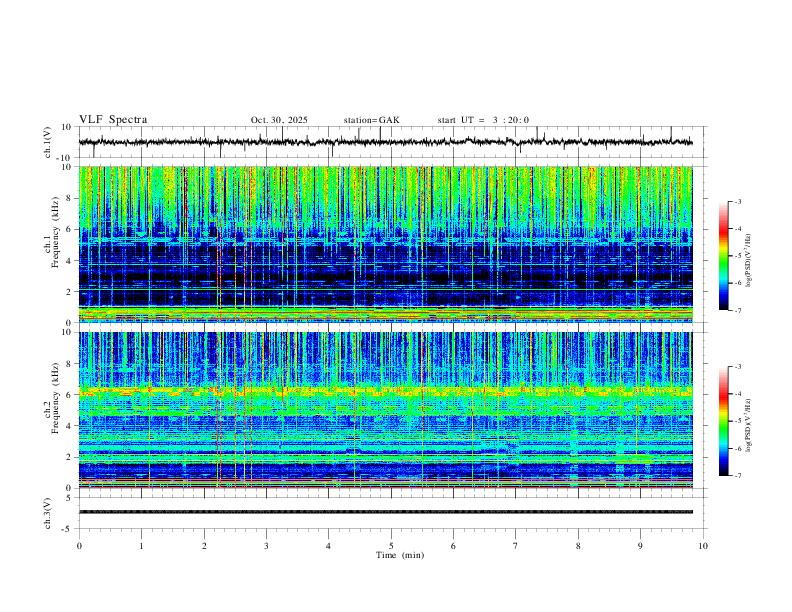Click the time-axis tick label "5"
The image size is (792, 612).
coord(391,546)
